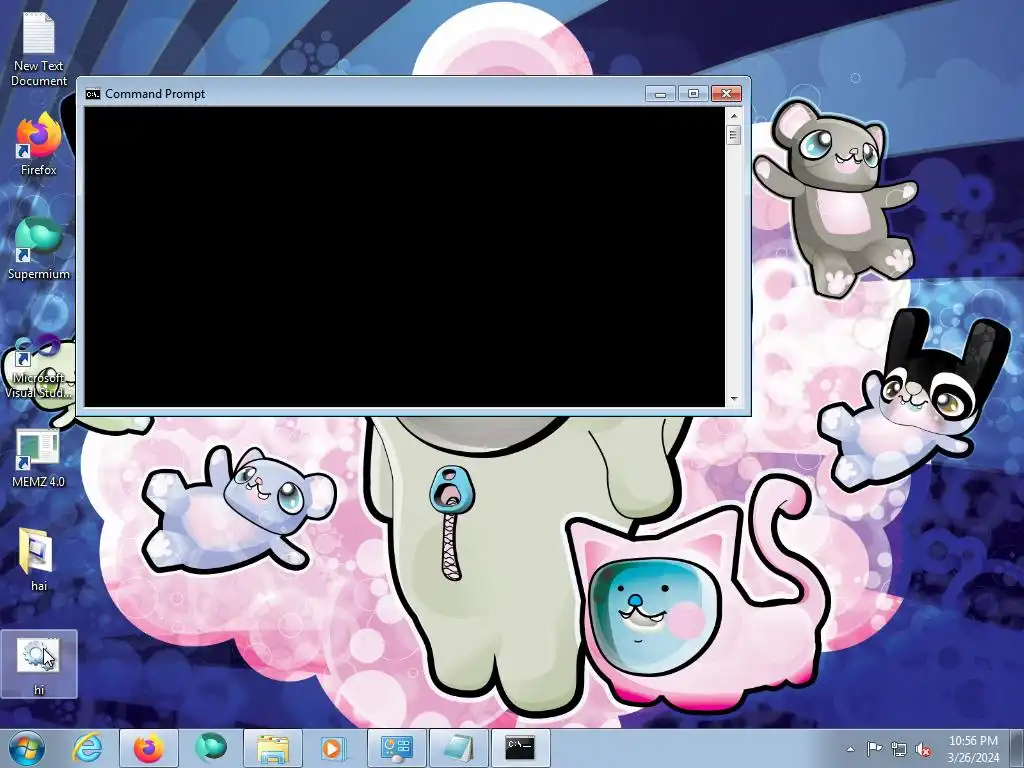Open Windows Explorer from the taskbar
This screenshot has height=768, width=1024.
click(x=272, y=748)
